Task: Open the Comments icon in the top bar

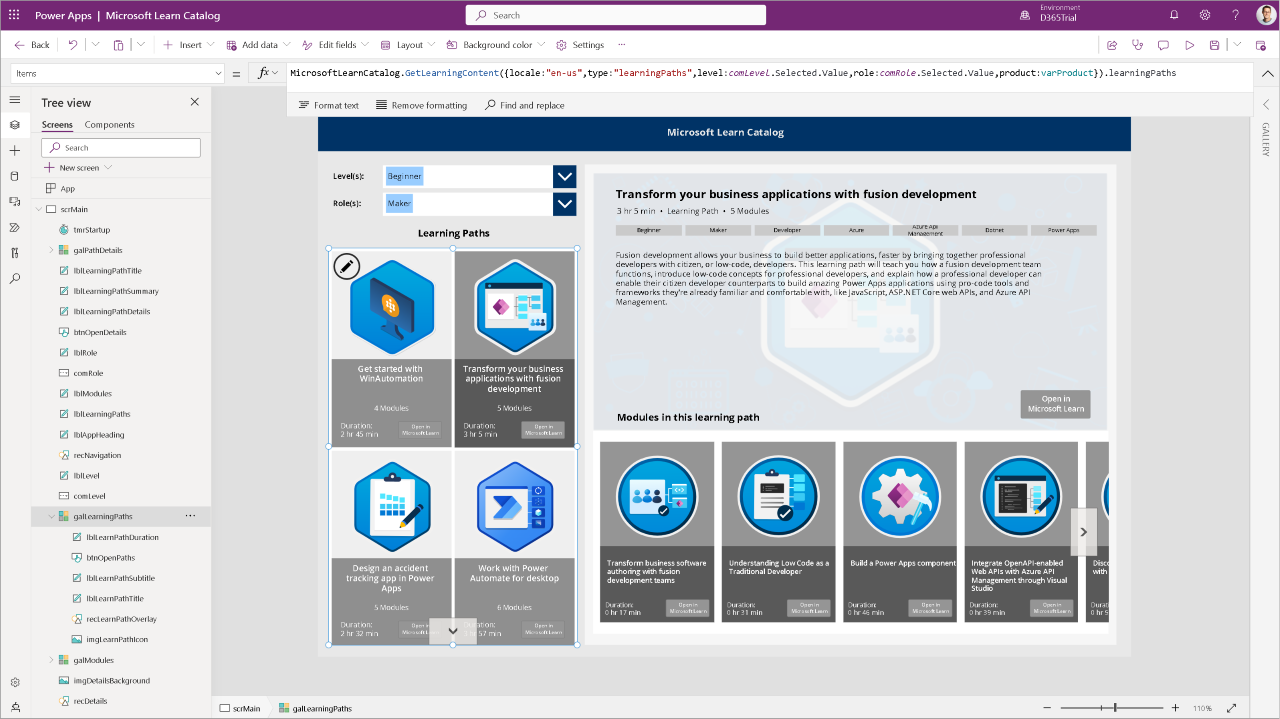Action: [1164, 44]
